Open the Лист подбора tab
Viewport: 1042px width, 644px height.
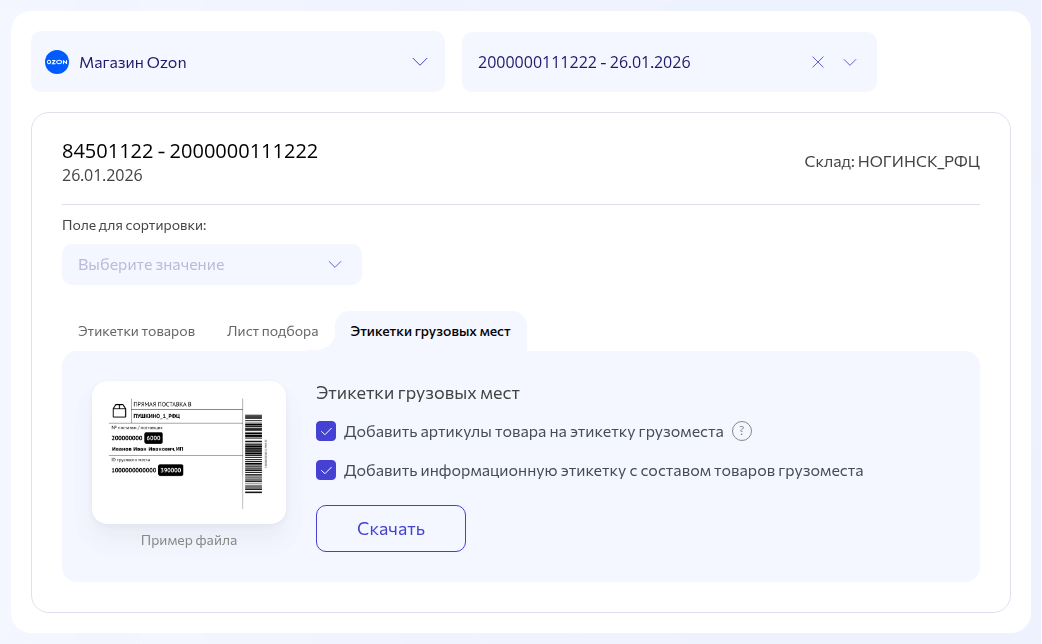click(x=272, y=331)
